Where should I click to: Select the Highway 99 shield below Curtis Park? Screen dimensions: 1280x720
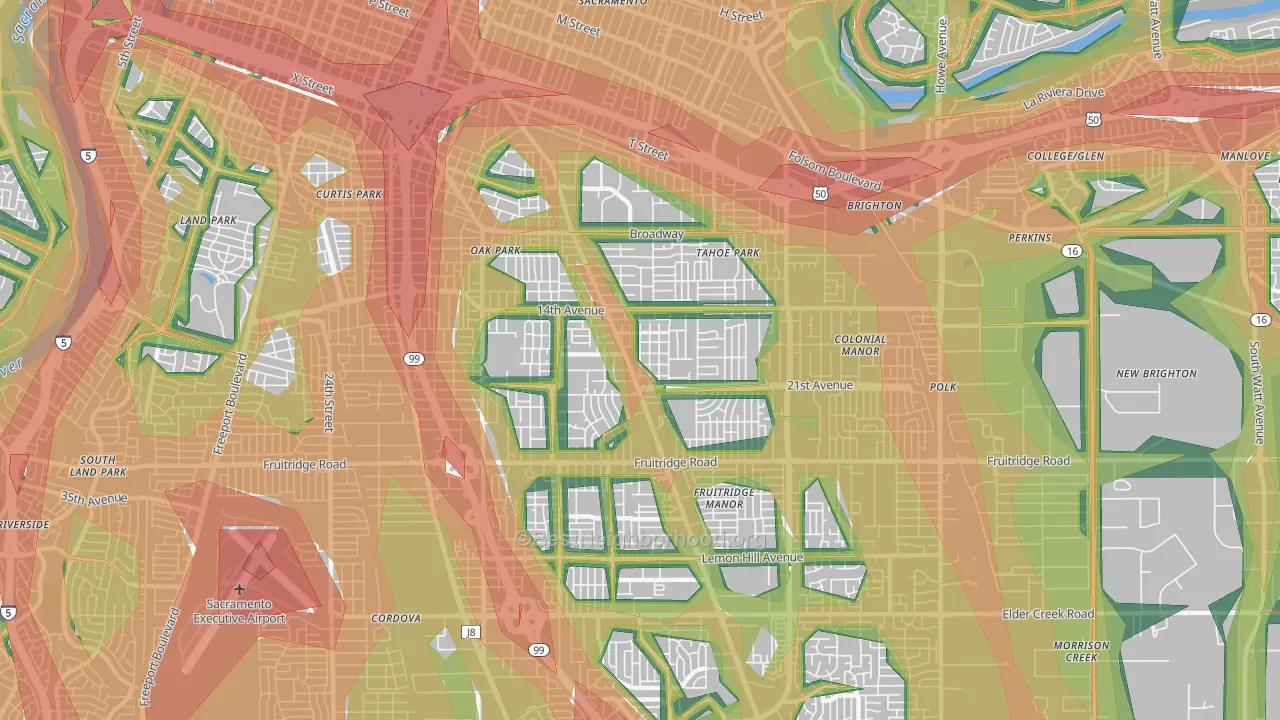pyautogui.click(x=412, y=358)
